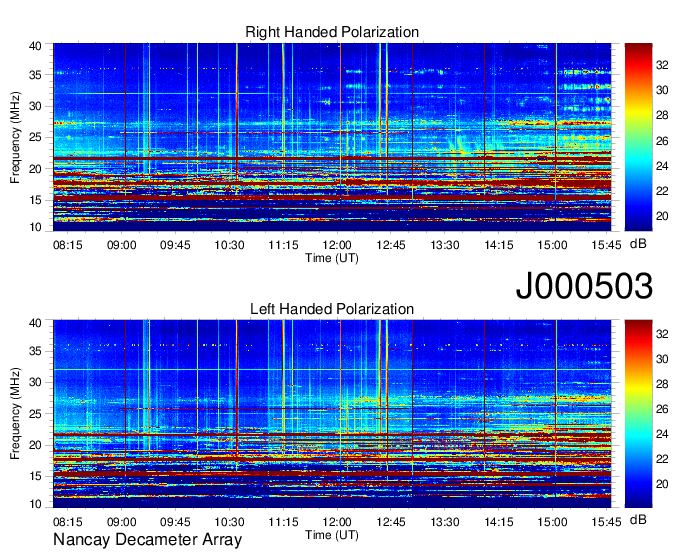Click the 15 MHz tick of Left Handed plot
The image size is (680, 552).
[35, 476]
